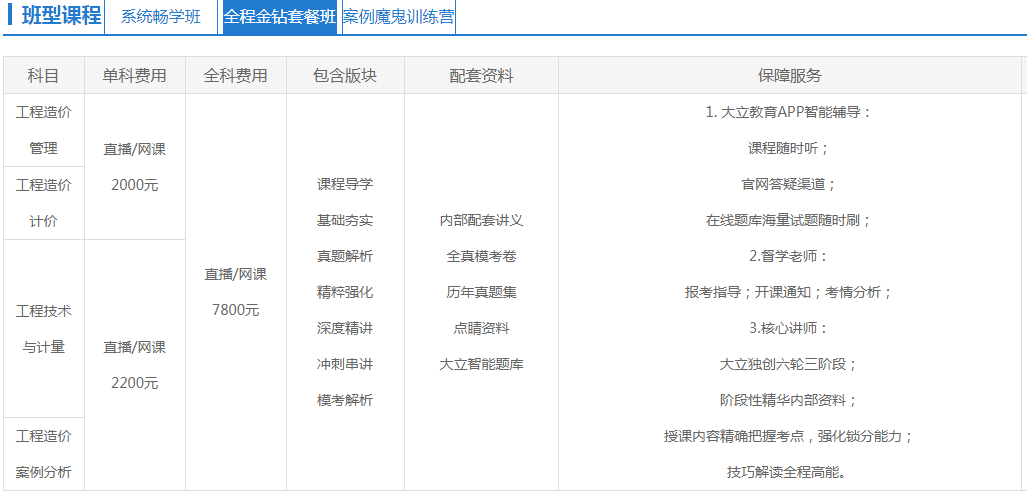Click the 2.督学老师 service line
Screen dimensions: 1027x495
coord(789,257)
